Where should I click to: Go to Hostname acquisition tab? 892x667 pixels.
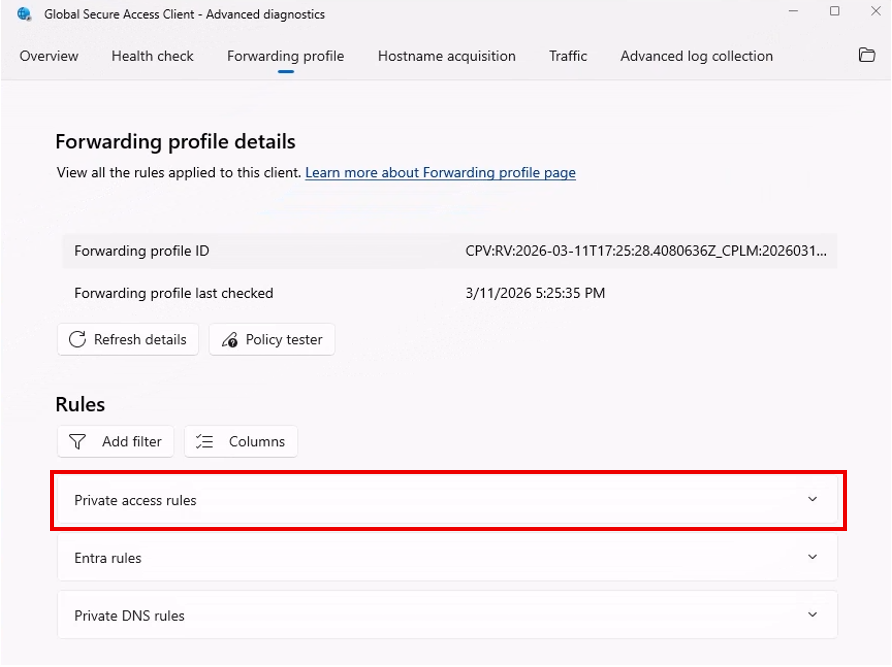tap(447, 56)
